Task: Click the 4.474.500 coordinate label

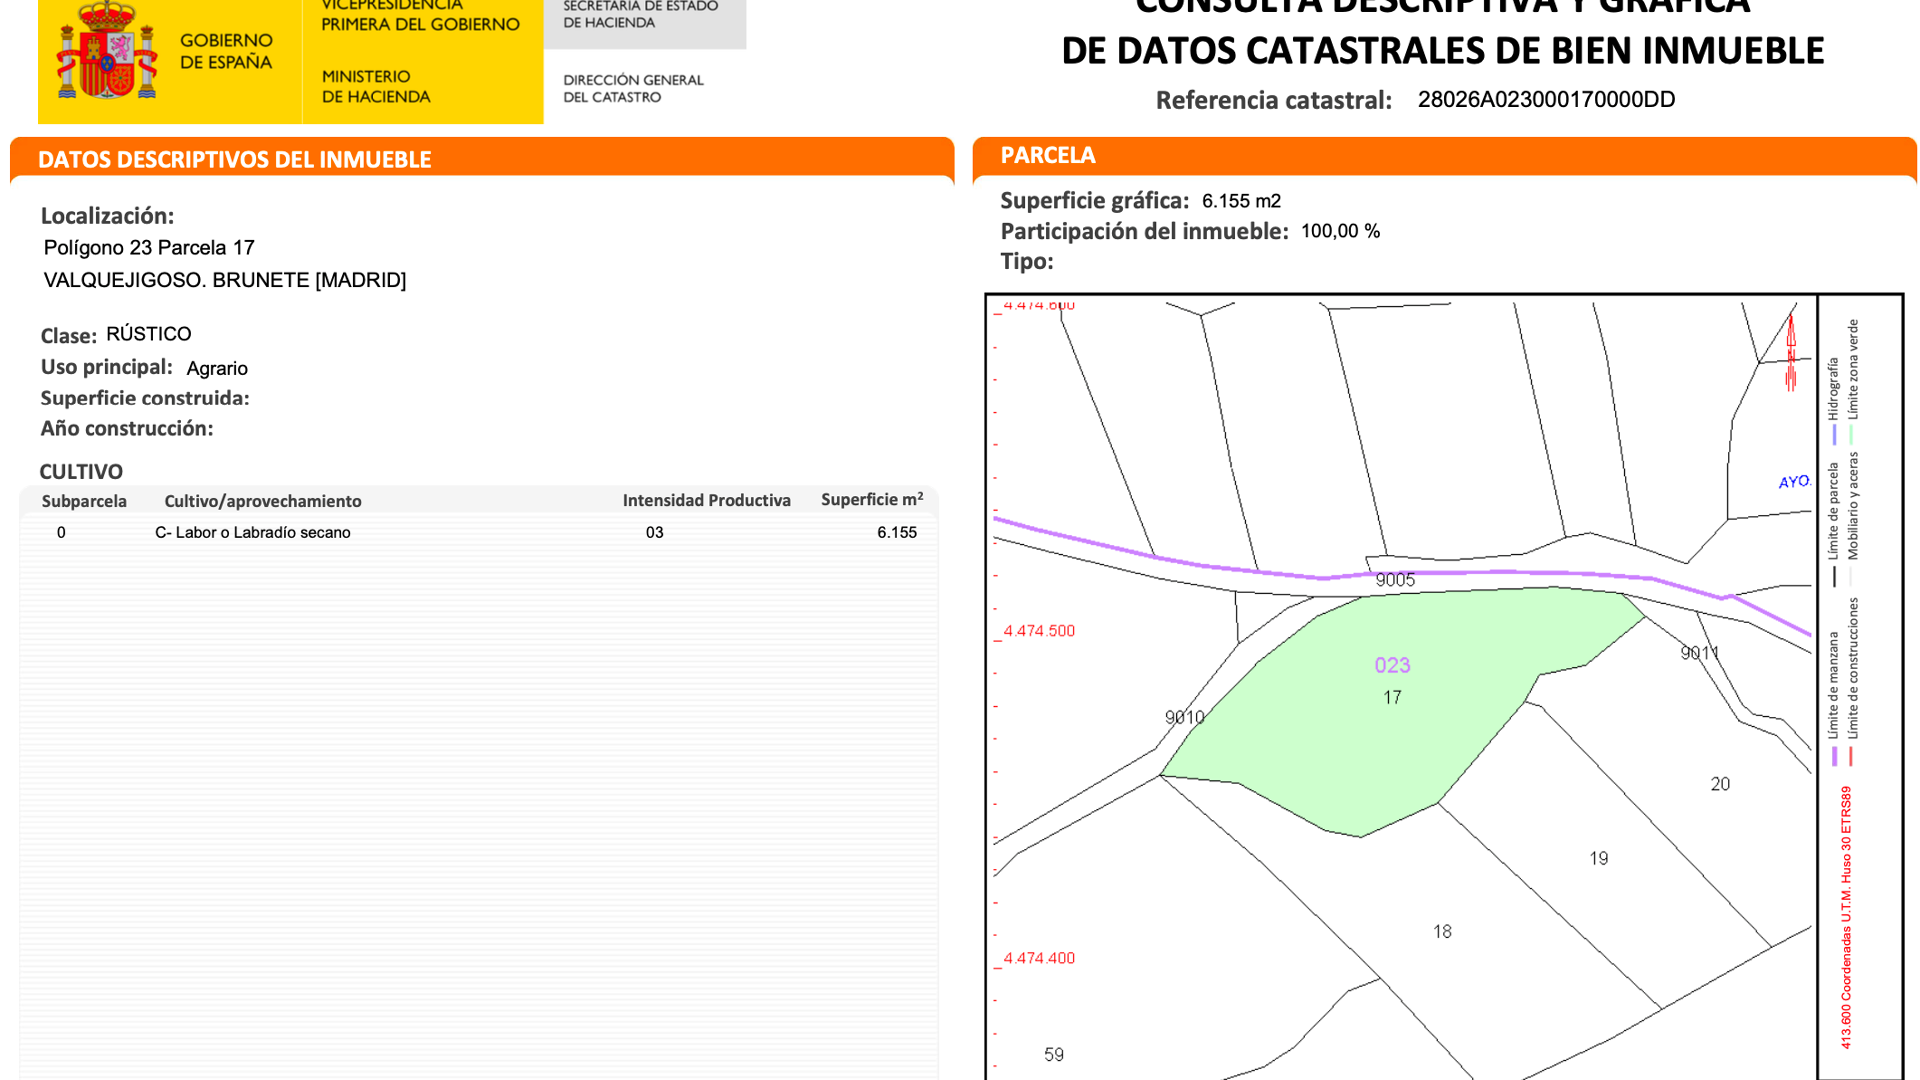Action: coord(1039,632)
